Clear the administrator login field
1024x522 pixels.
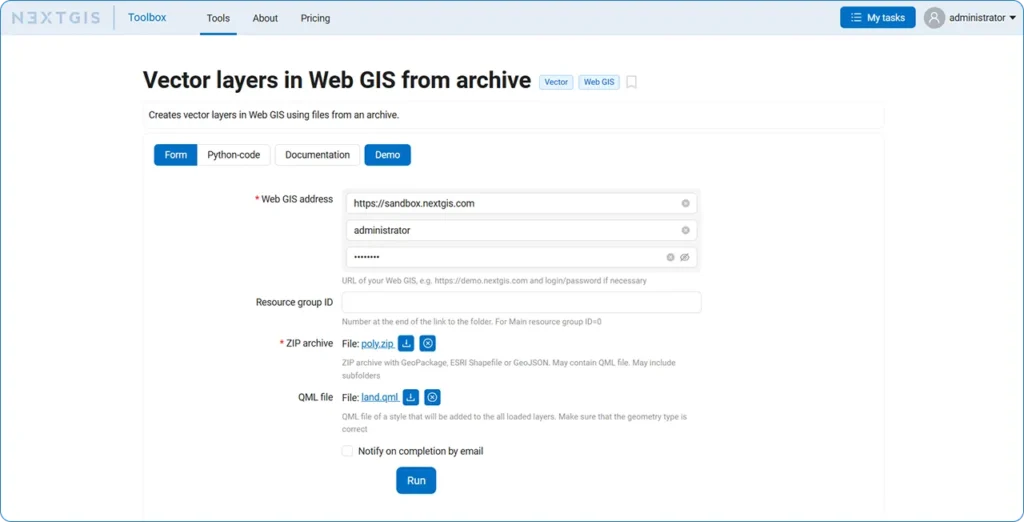point(686,230)
